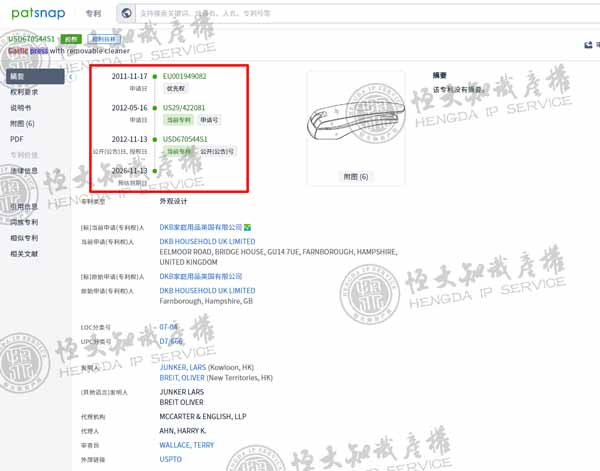This screenshot has width=600, height=471.
Task: Click the address text 'Farnborough, Hampshire, GB'
Action: coord(206,301)
